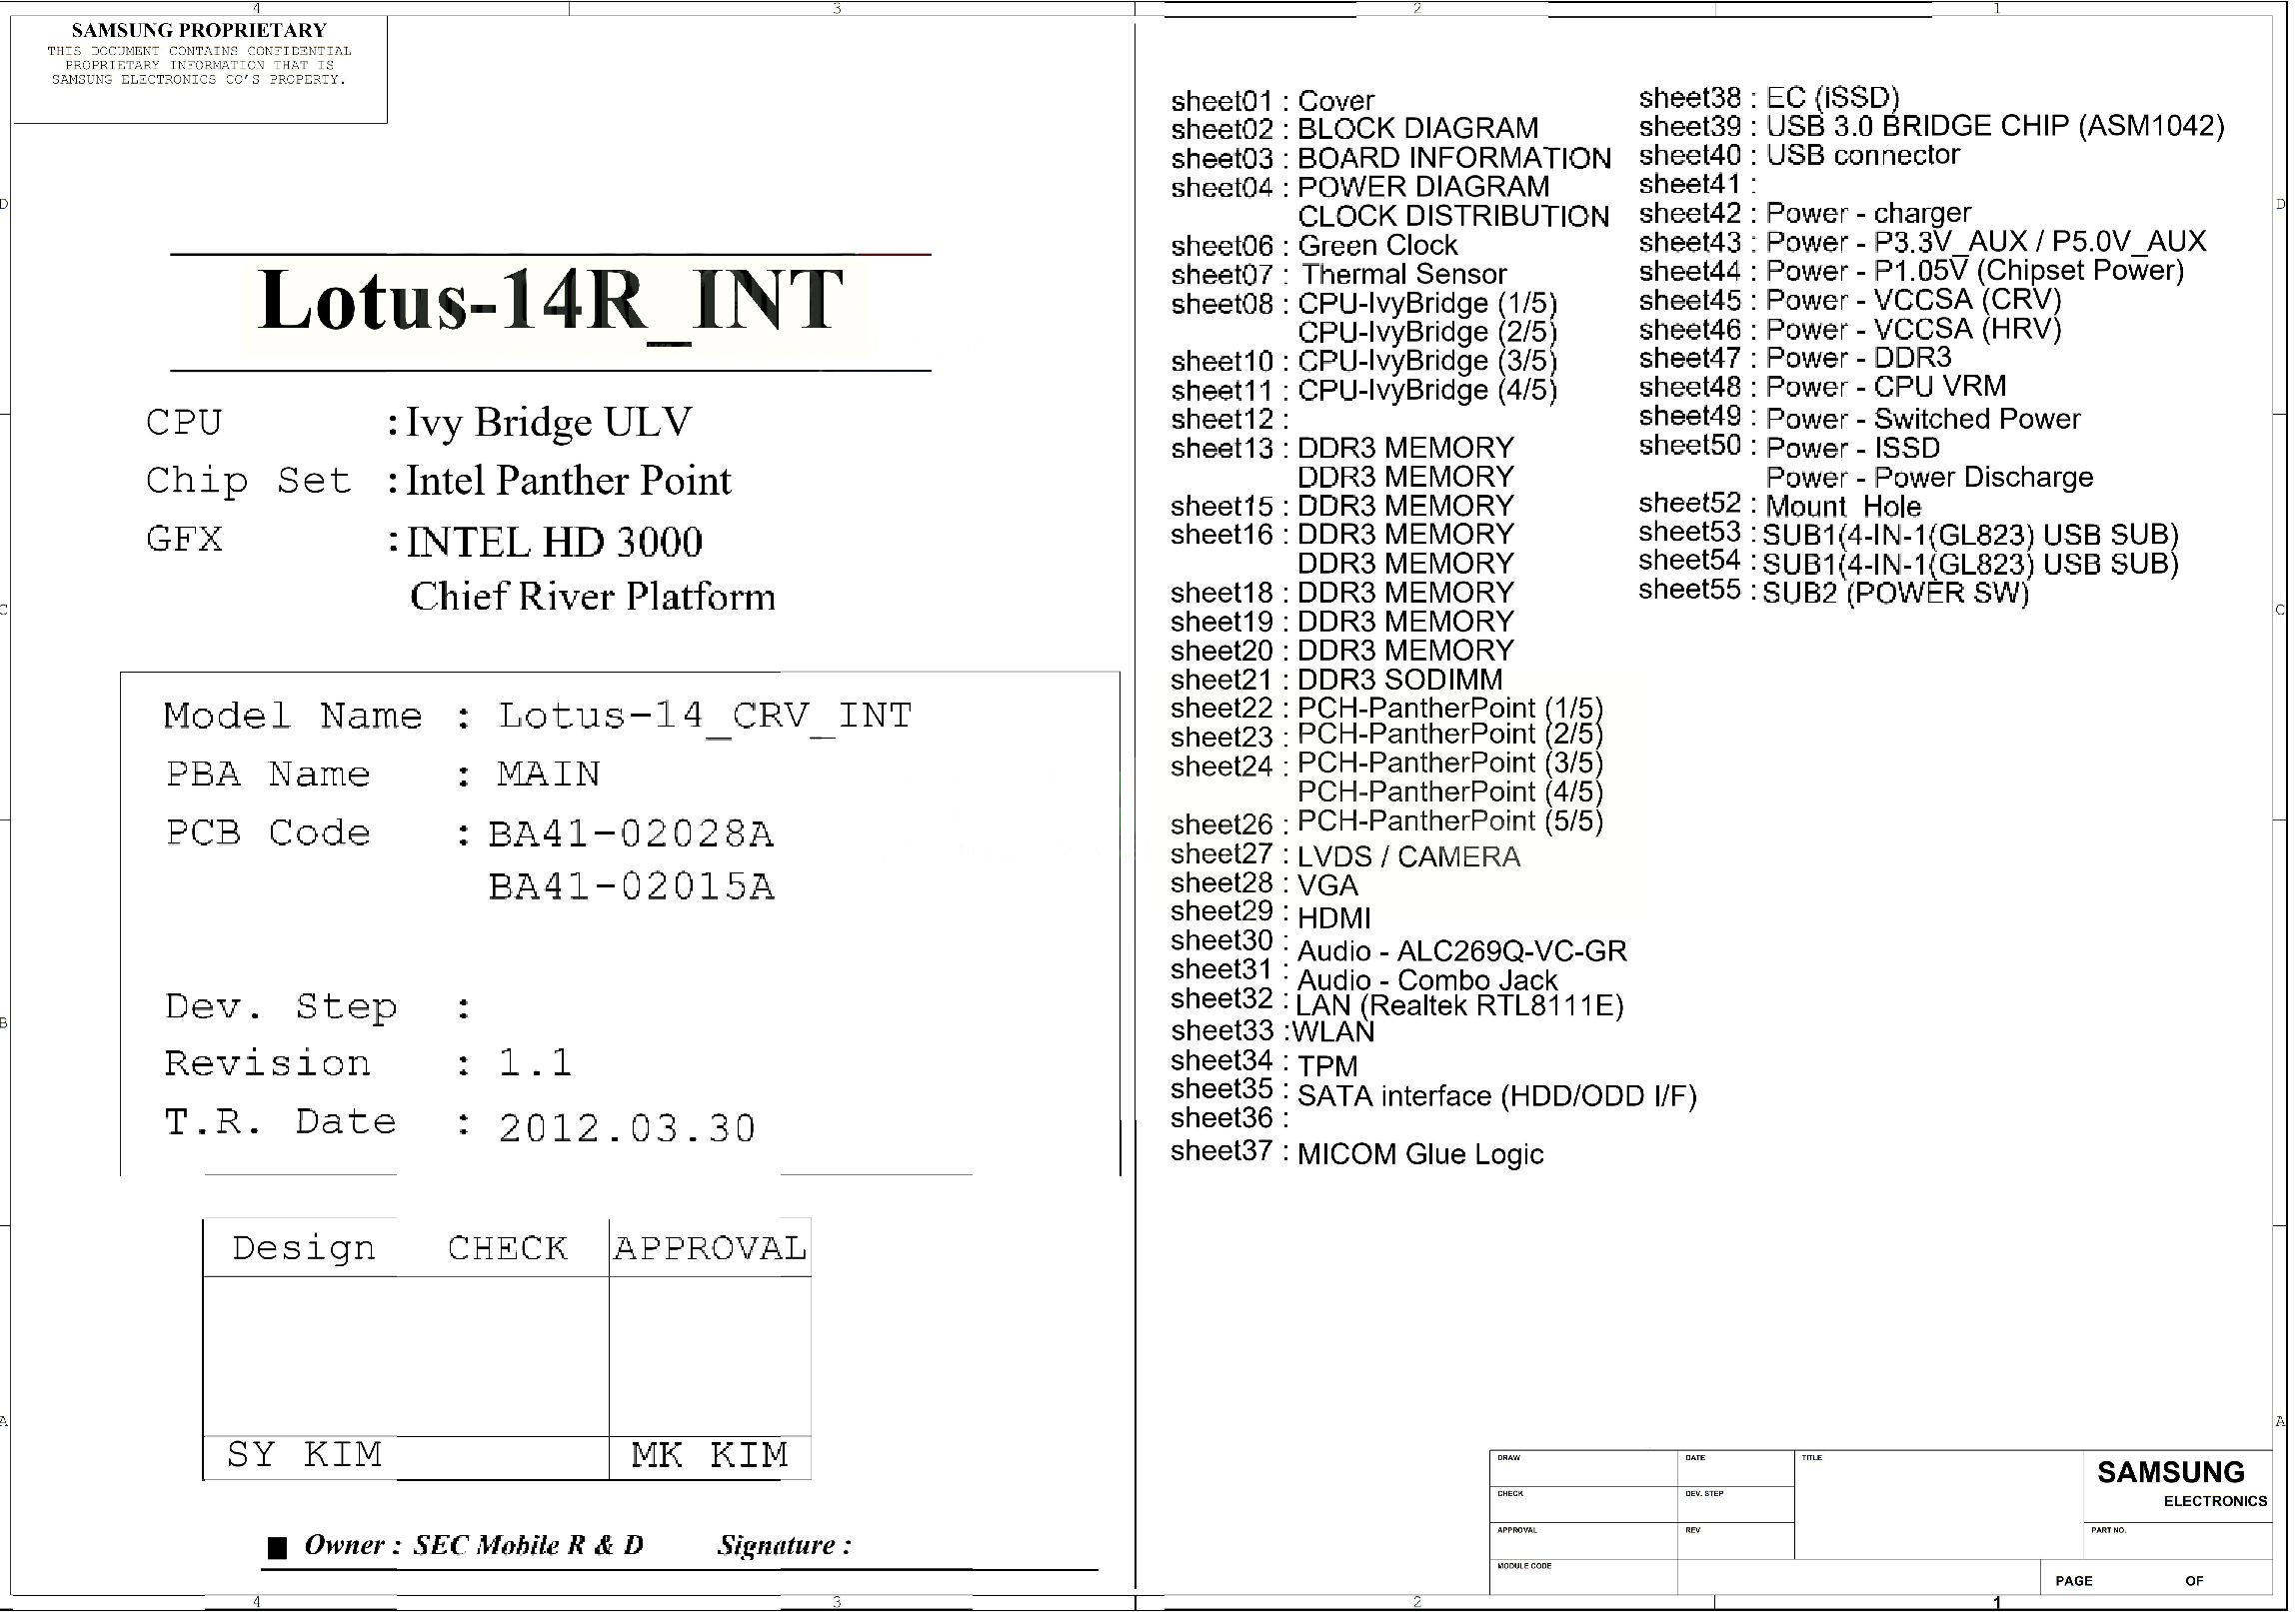Click T.R. Date '2012.03.30'
The height and width of the screenshot is (1612, 2296).
[627, 1129]
